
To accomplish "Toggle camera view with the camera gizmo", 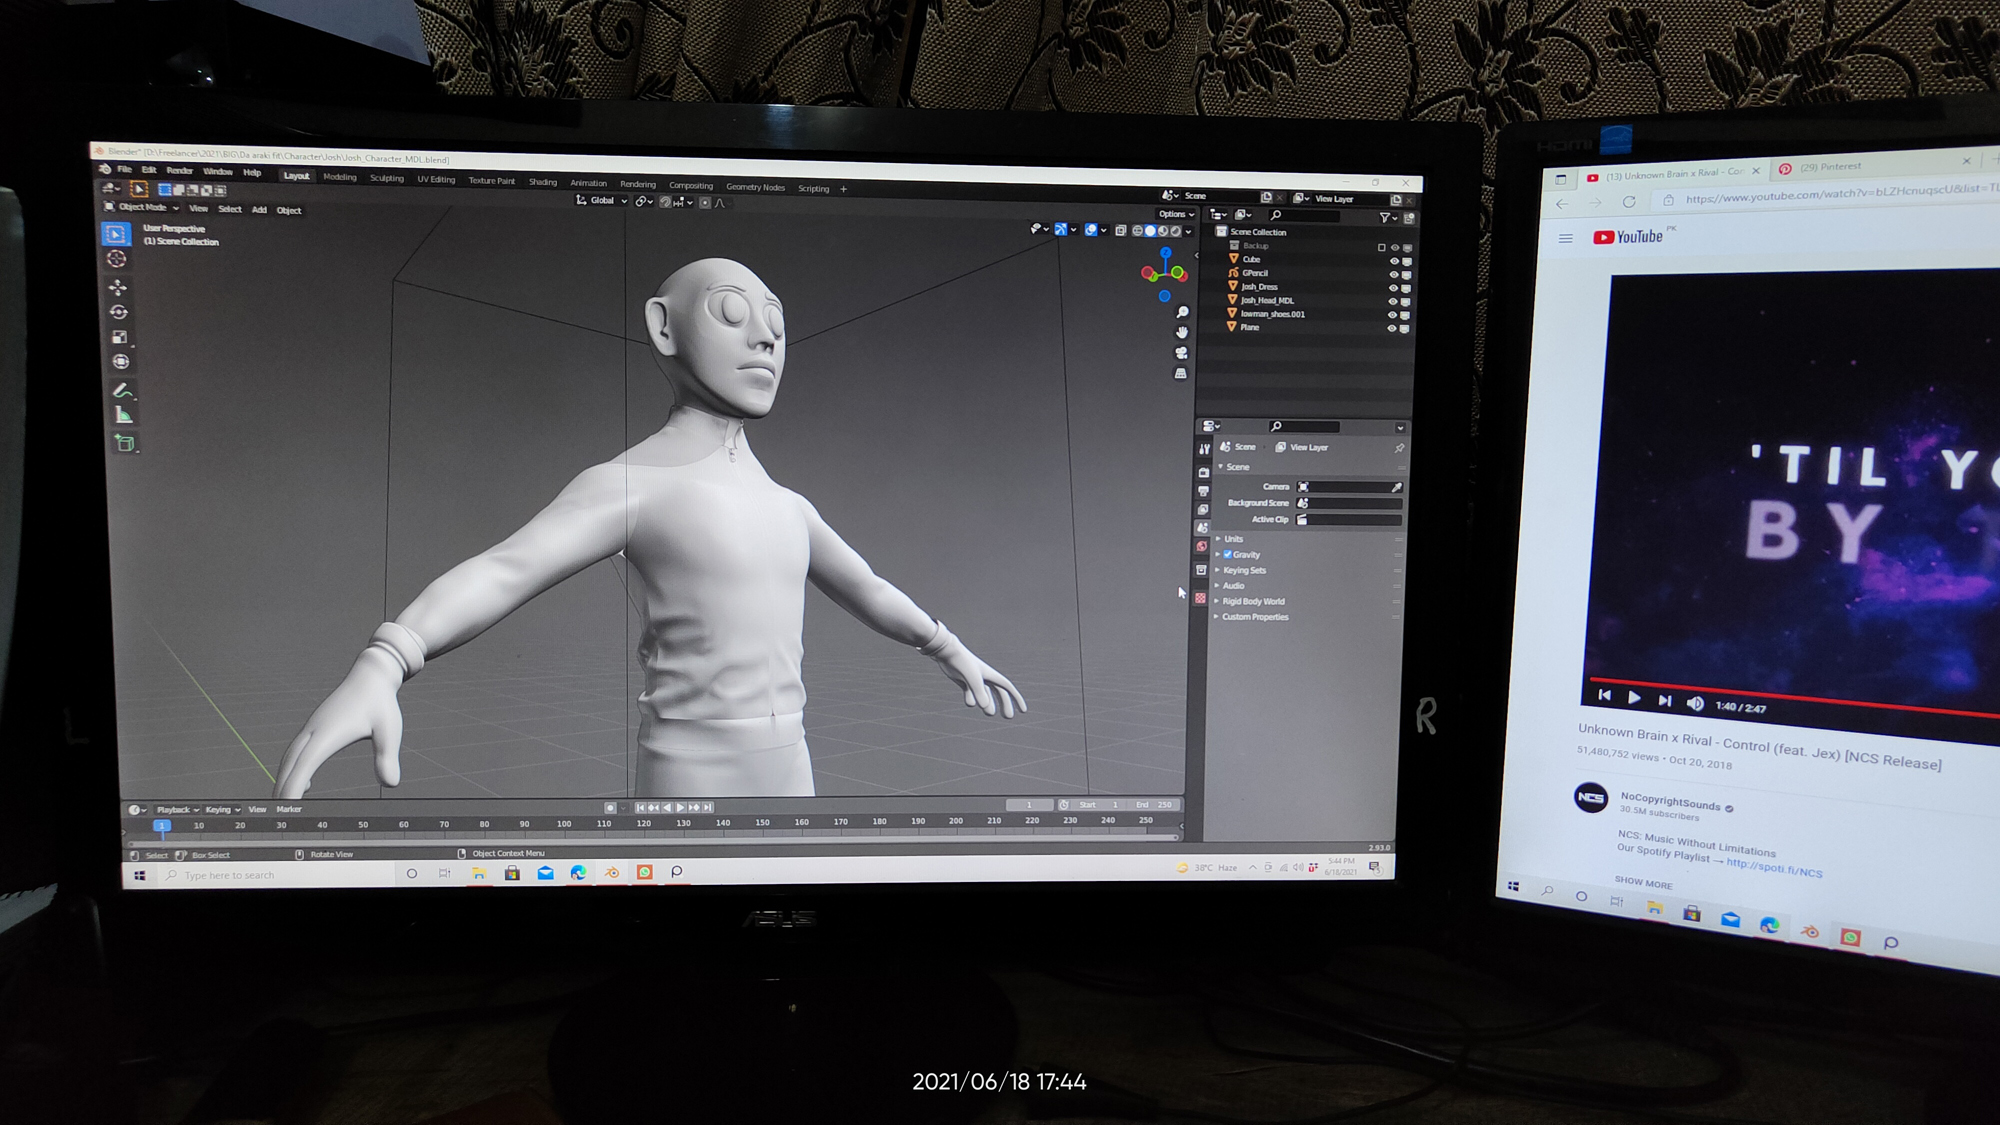I will tap(1181, 353).
